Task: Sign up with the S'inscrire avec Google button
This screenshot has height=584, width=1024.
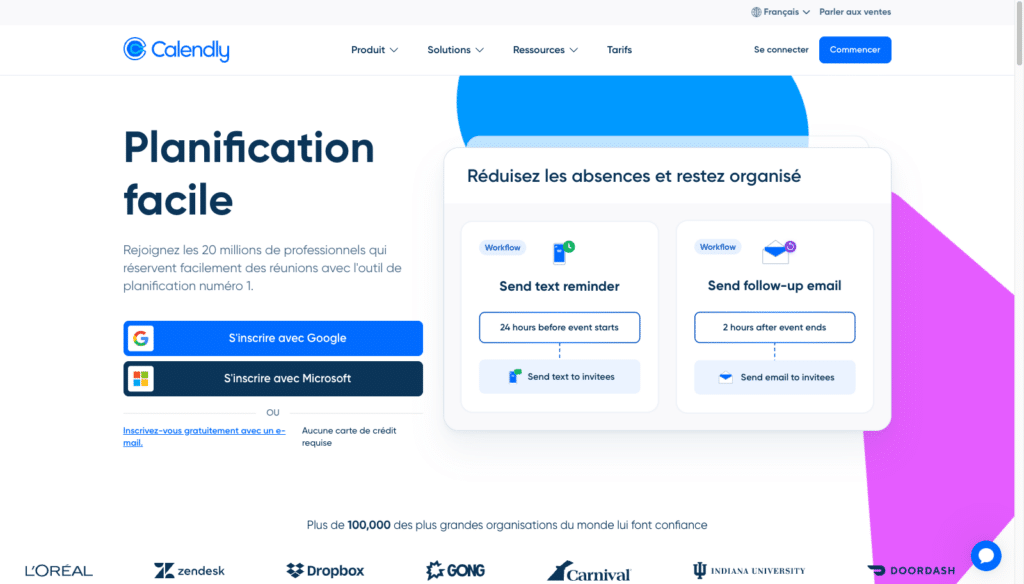Action: 273,338
